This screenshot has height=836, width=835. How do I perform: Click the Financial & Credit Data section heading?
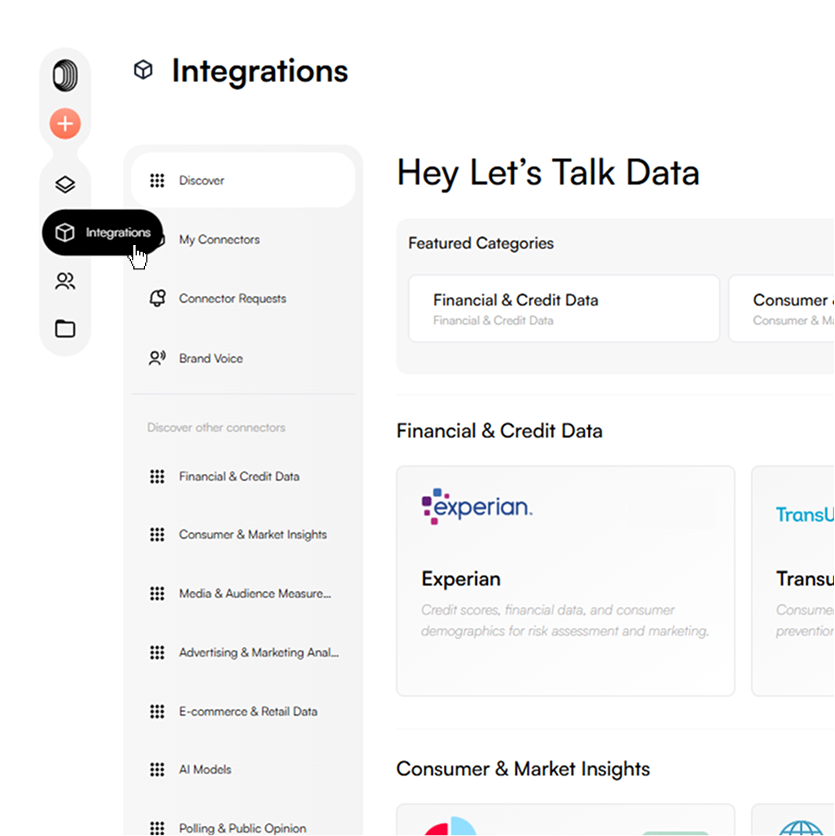[x=499, y=431]
